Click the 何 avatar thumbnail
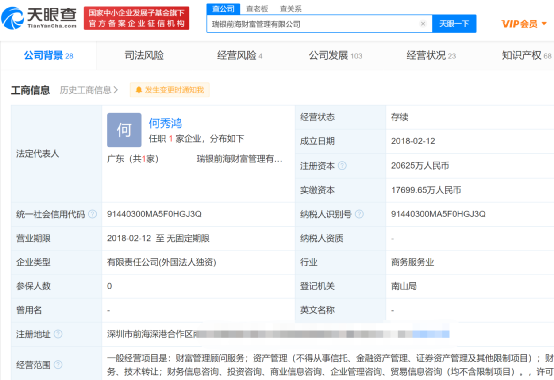Viewport: 554px width, 380px height. (x=124, y=130)
